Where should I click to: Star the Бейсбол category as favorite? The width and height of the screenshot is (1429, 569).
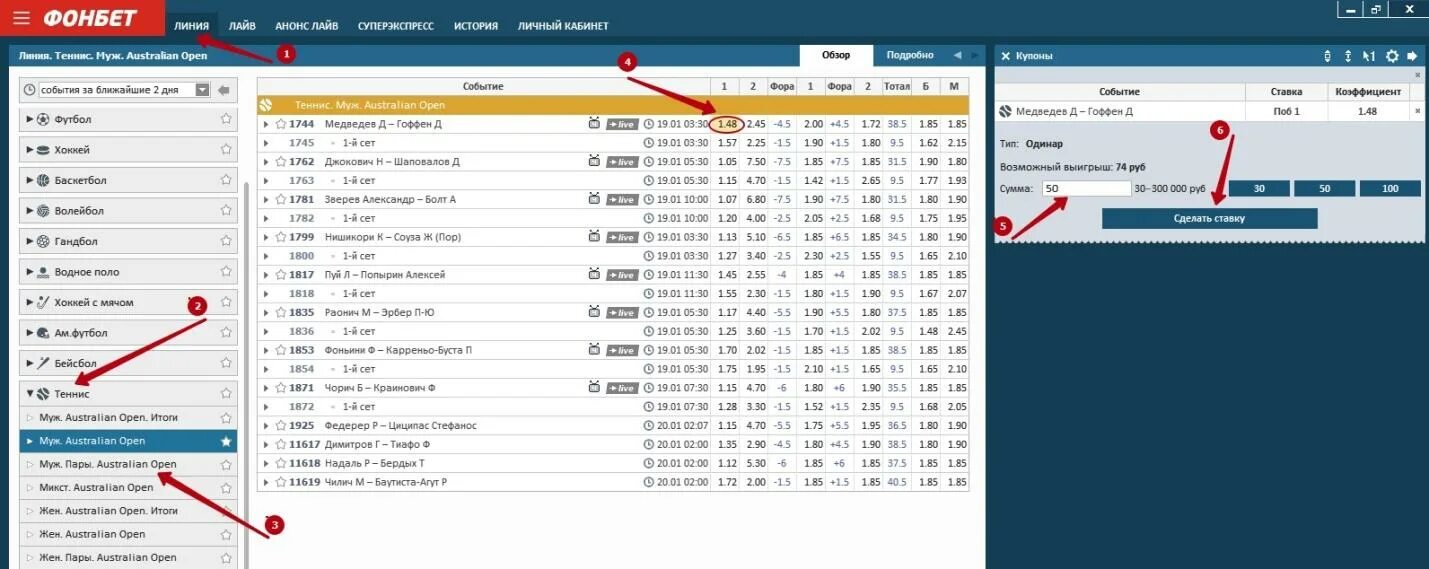coord(226,363)
